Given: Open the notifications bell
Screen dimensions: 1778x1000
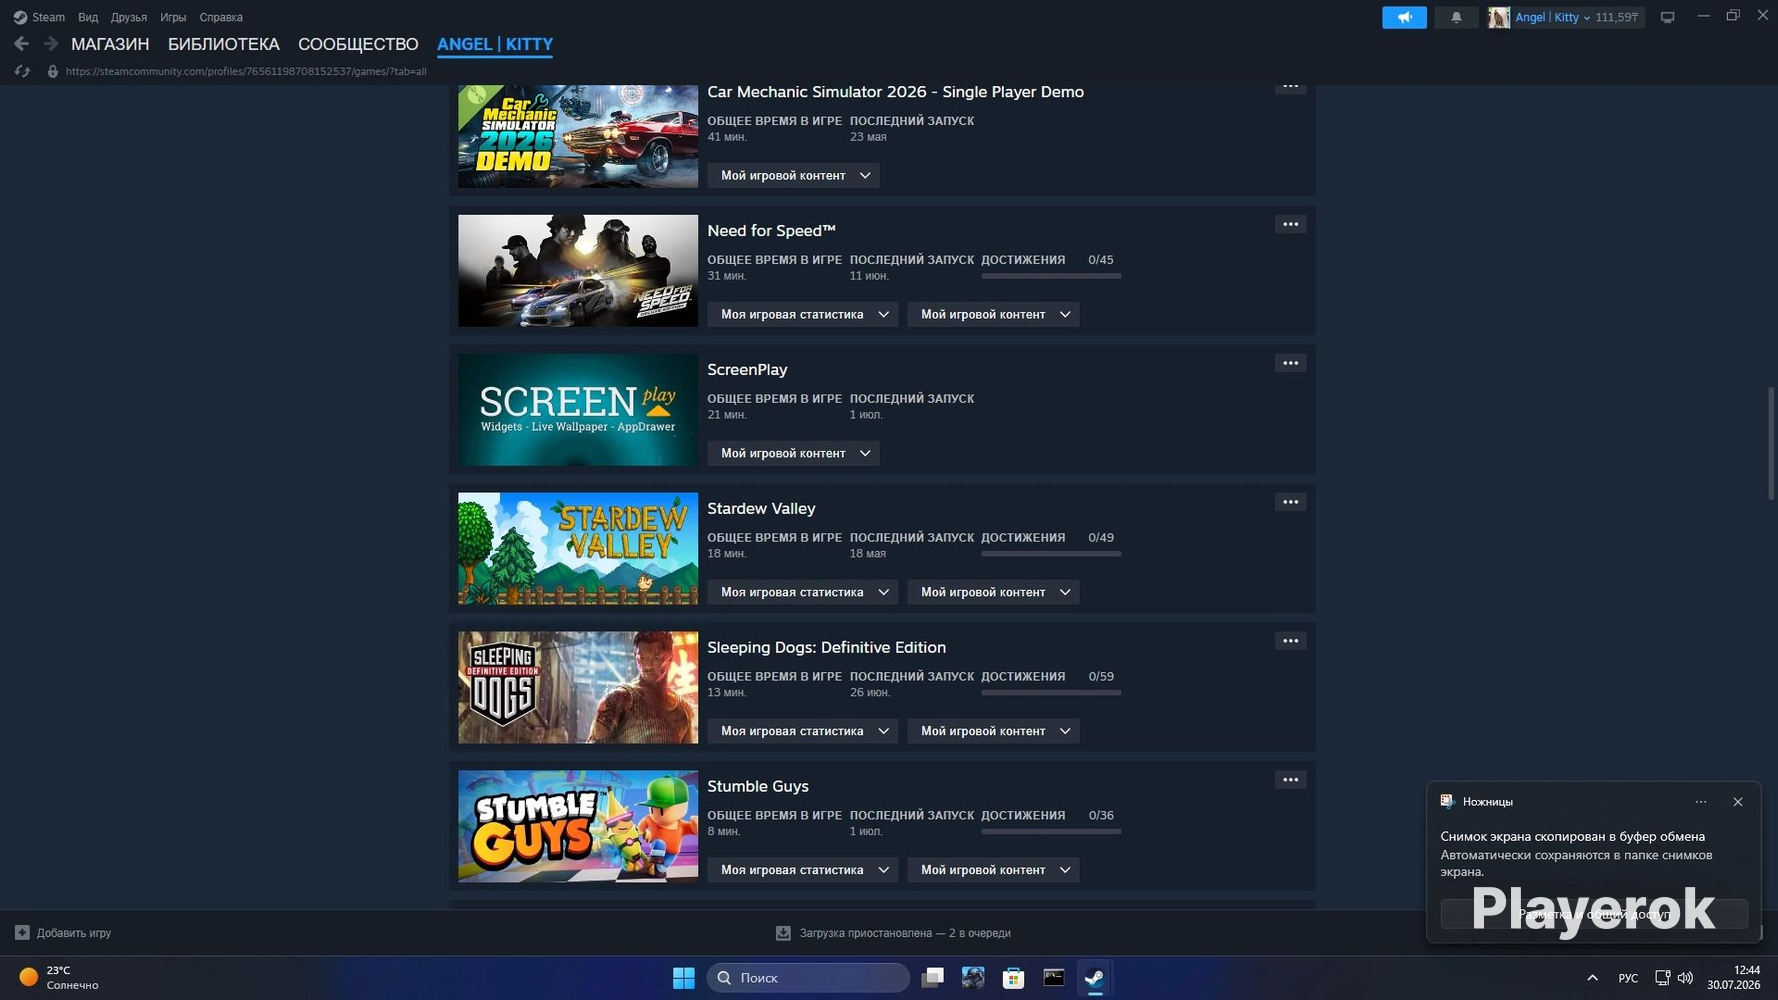Looking at the screenshot, I should tap(1456, 17).
